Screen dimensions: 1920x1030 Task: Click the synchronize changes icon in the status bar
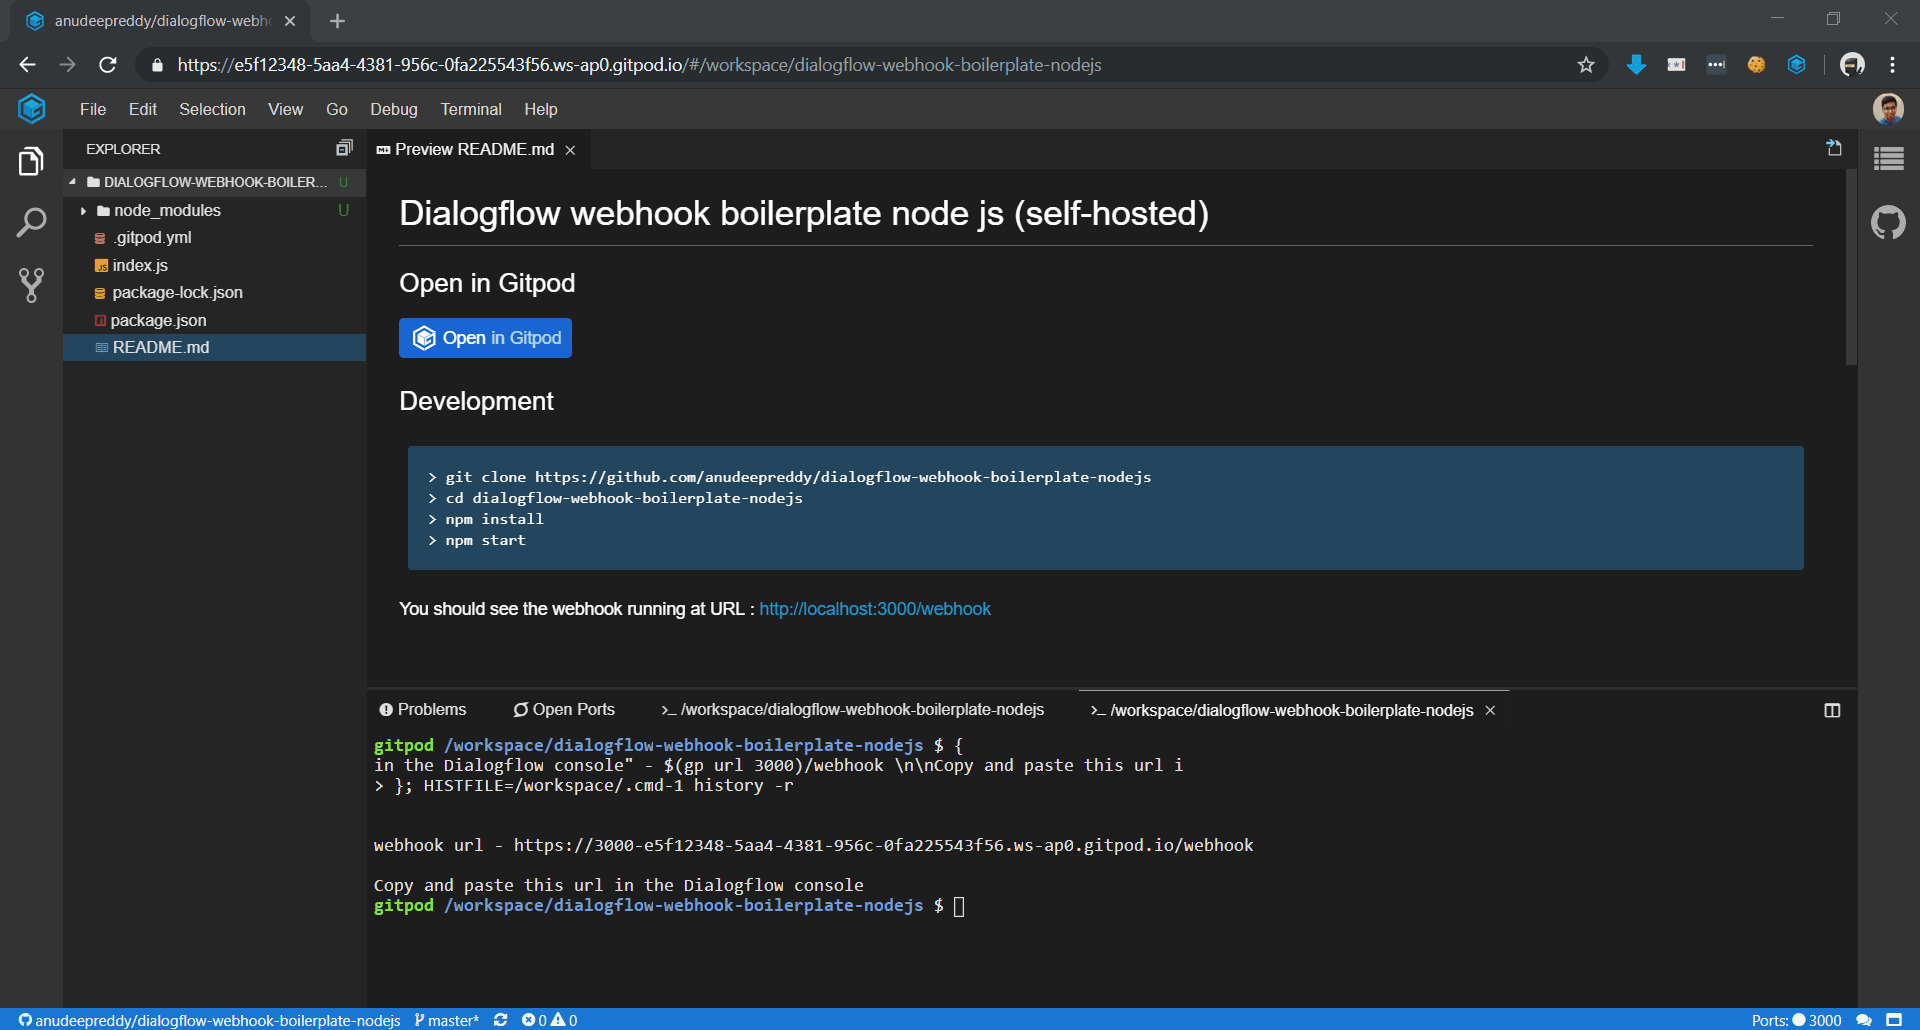click(501, 1020)
